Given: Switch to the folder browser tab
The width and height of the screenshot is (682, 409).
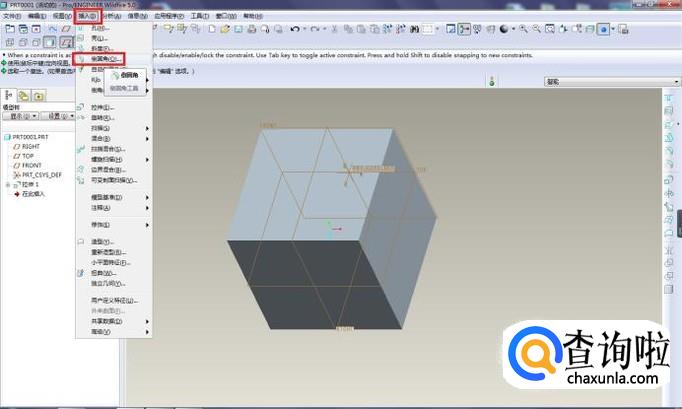Looking at the screenshot, I should 24,96.
